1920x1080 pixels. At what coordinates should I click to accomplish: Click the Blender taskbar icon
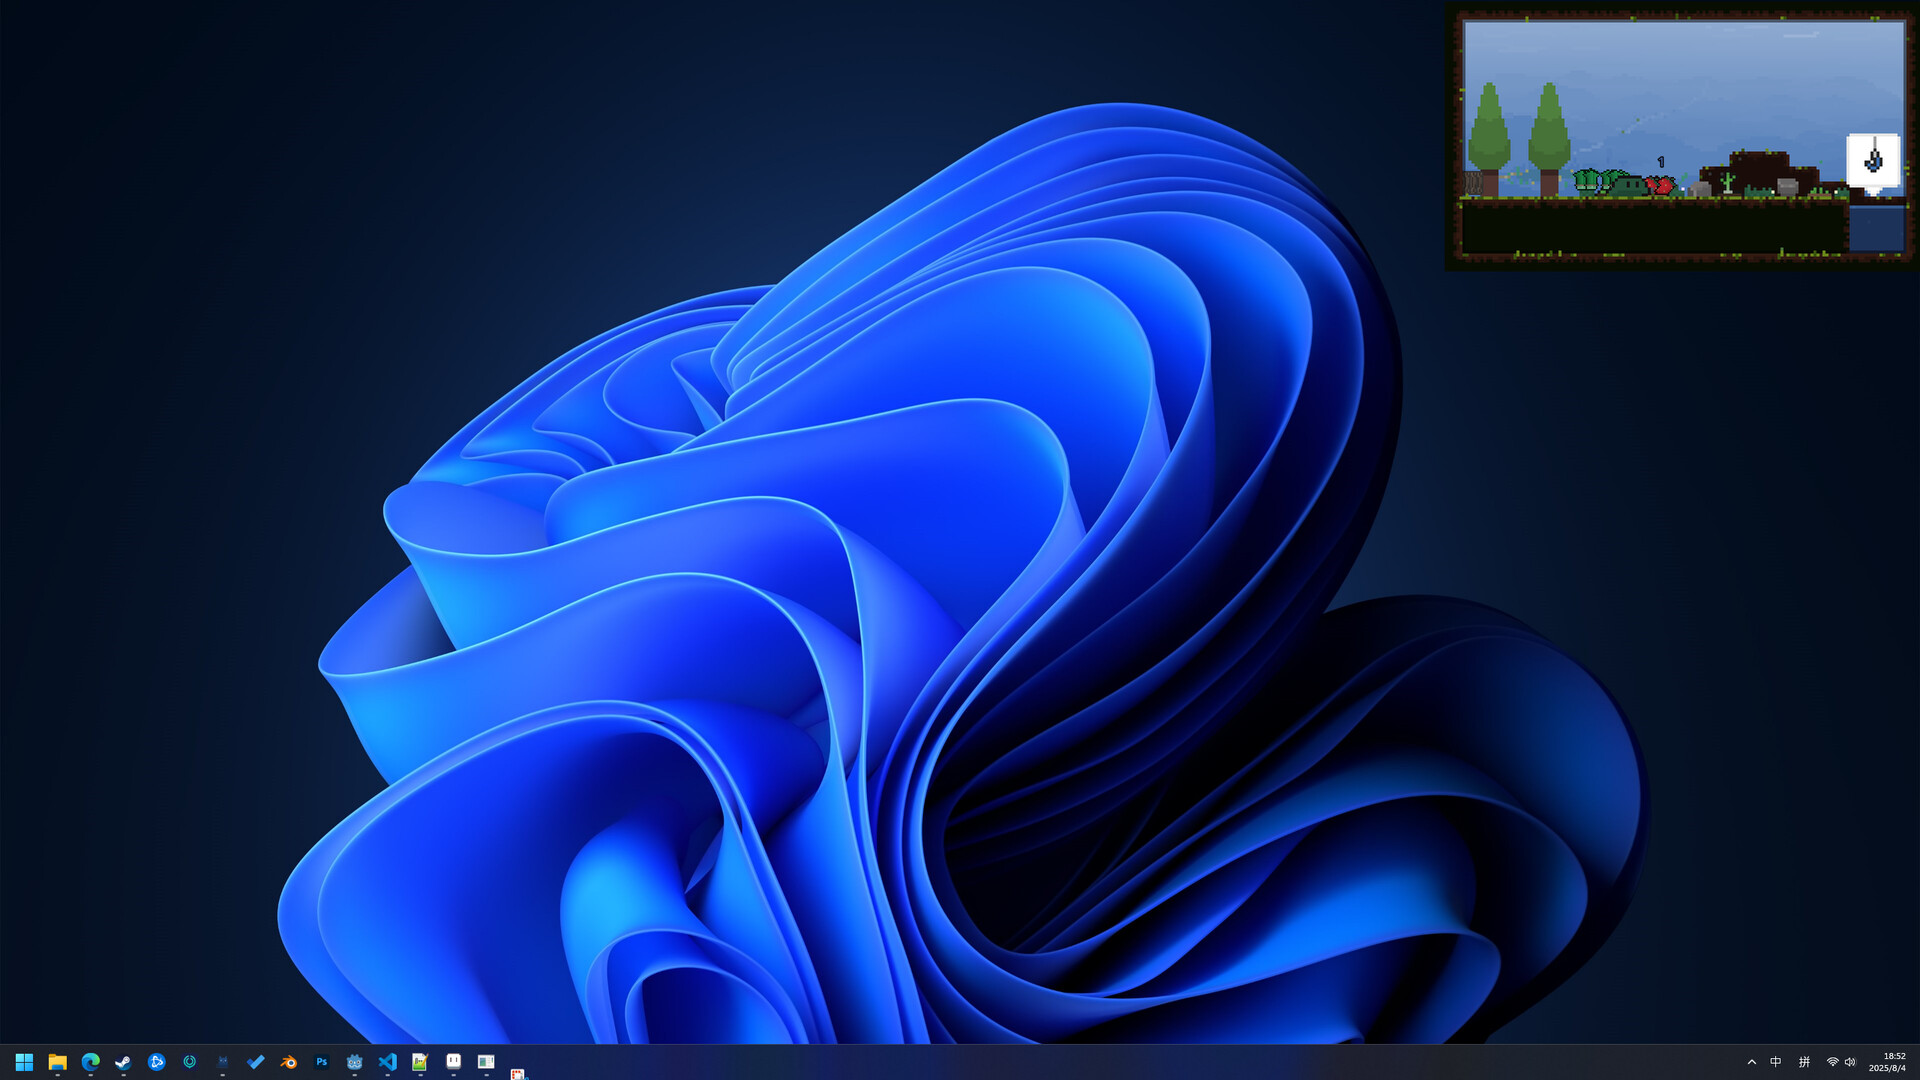[x=289, y=1062]
